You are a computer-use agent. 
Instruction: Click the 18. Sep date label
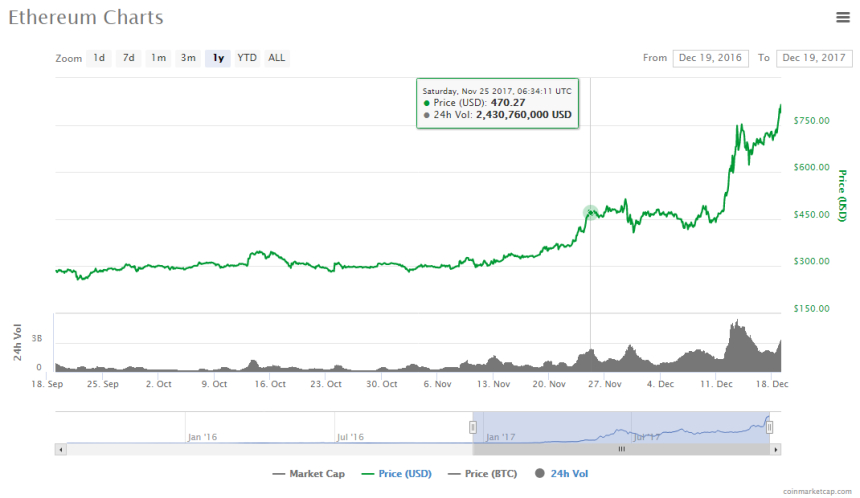[47, 384]
